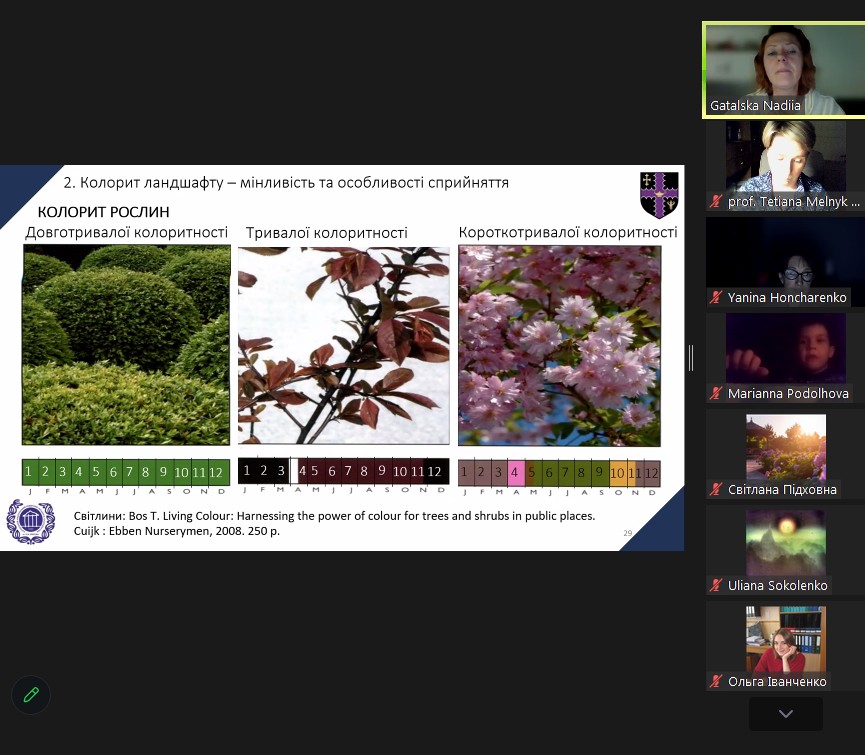Screen dimensions: 865x755
Task: Click the purple crest emblem on the slide
Action: point(658,195)
